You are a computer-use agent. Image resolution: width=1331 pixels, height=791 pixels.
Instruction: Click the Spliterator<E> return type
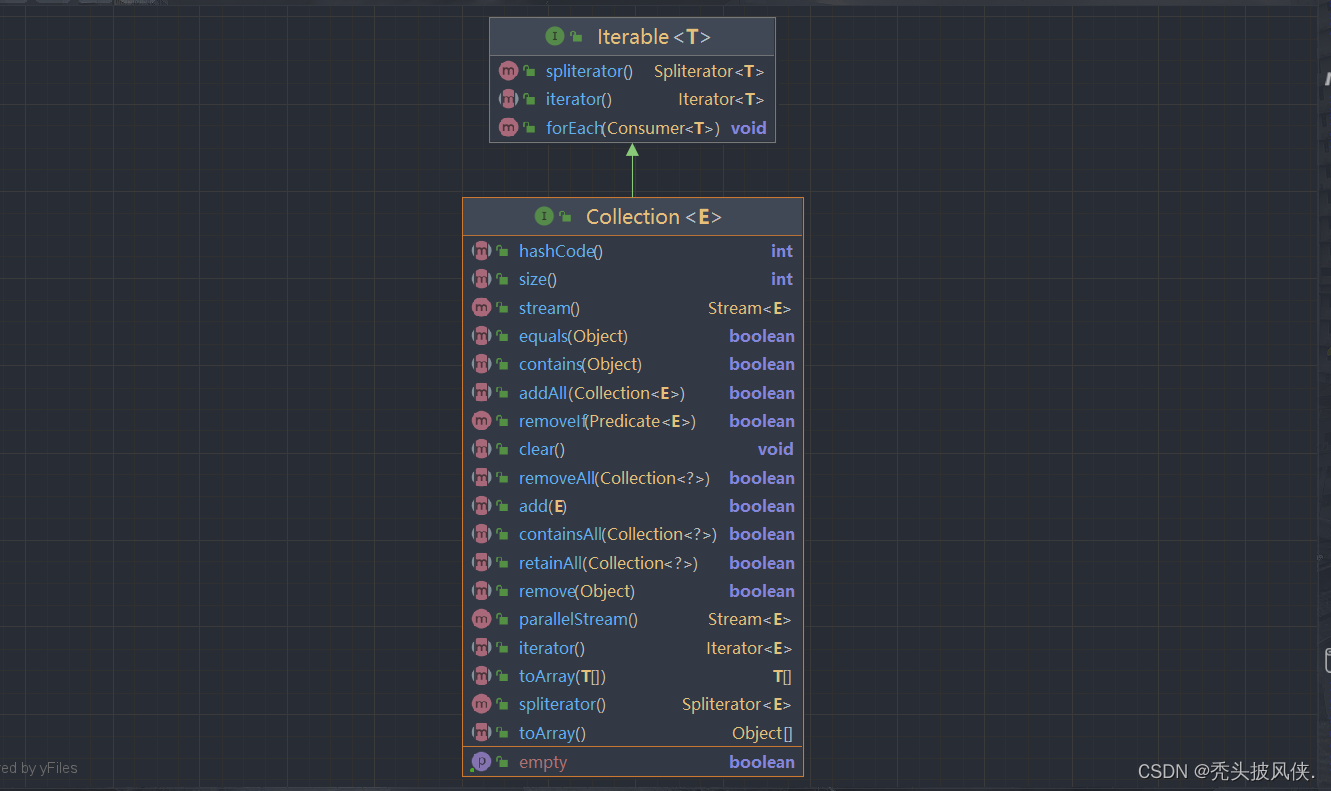(737, 704)
